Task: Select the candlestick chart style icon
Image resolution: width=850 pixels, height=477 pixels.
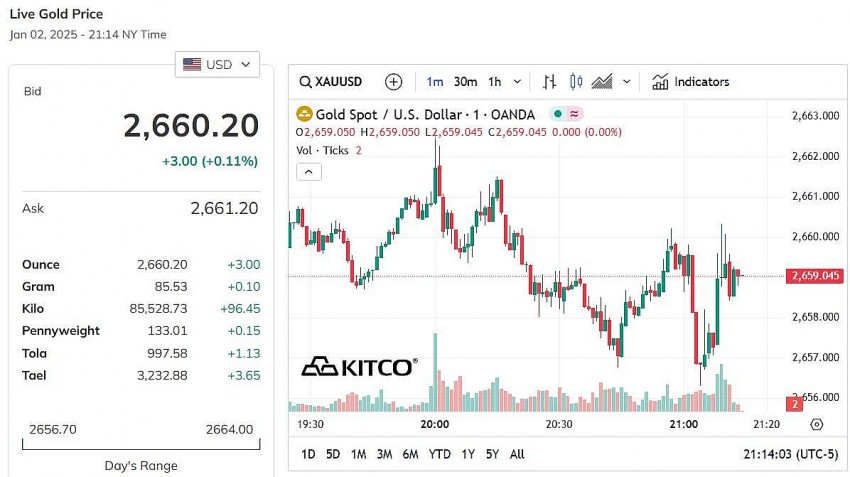Action: [574, 82]
